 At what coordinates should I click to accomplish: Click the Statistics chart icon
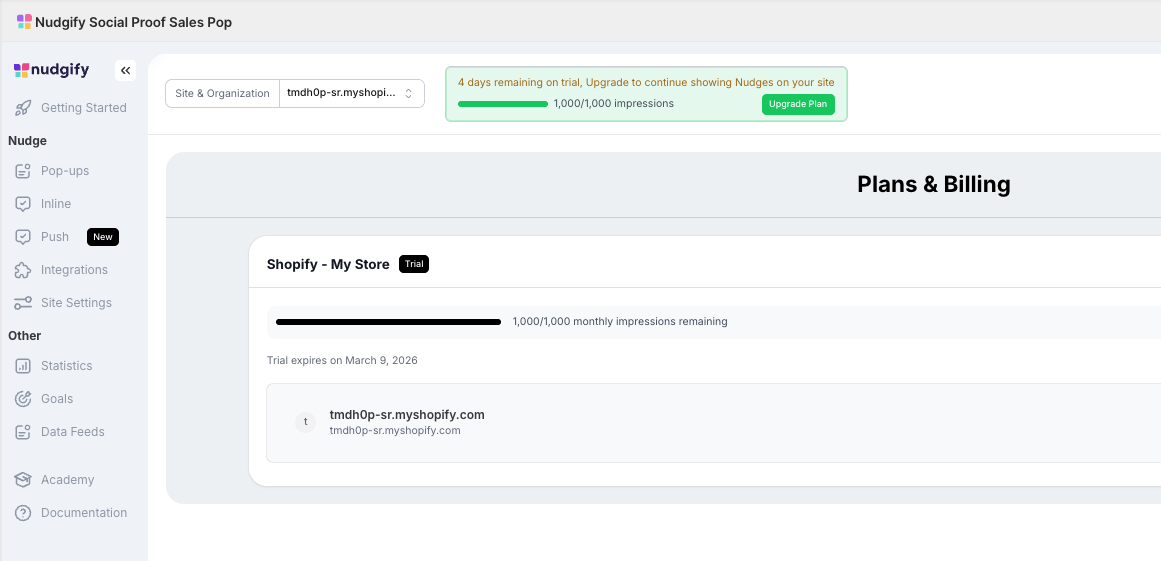[23, 366]
